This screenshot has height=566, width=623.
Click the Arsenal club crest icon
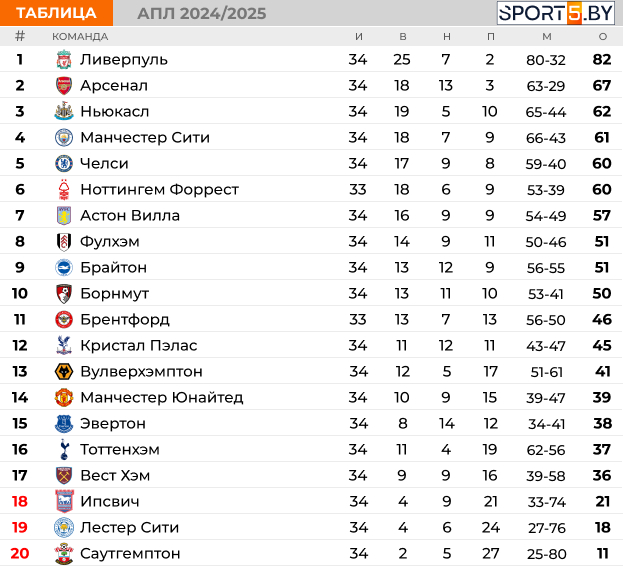tap(64, 86)
